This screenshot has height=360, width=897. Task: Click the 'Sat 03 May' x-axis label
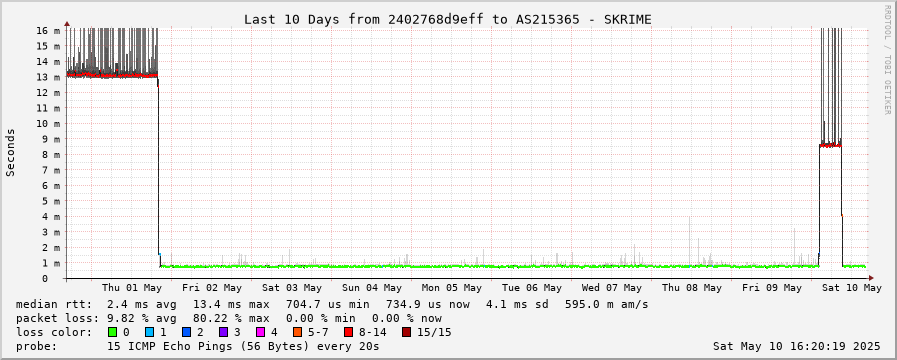click(x=292, y=288)
